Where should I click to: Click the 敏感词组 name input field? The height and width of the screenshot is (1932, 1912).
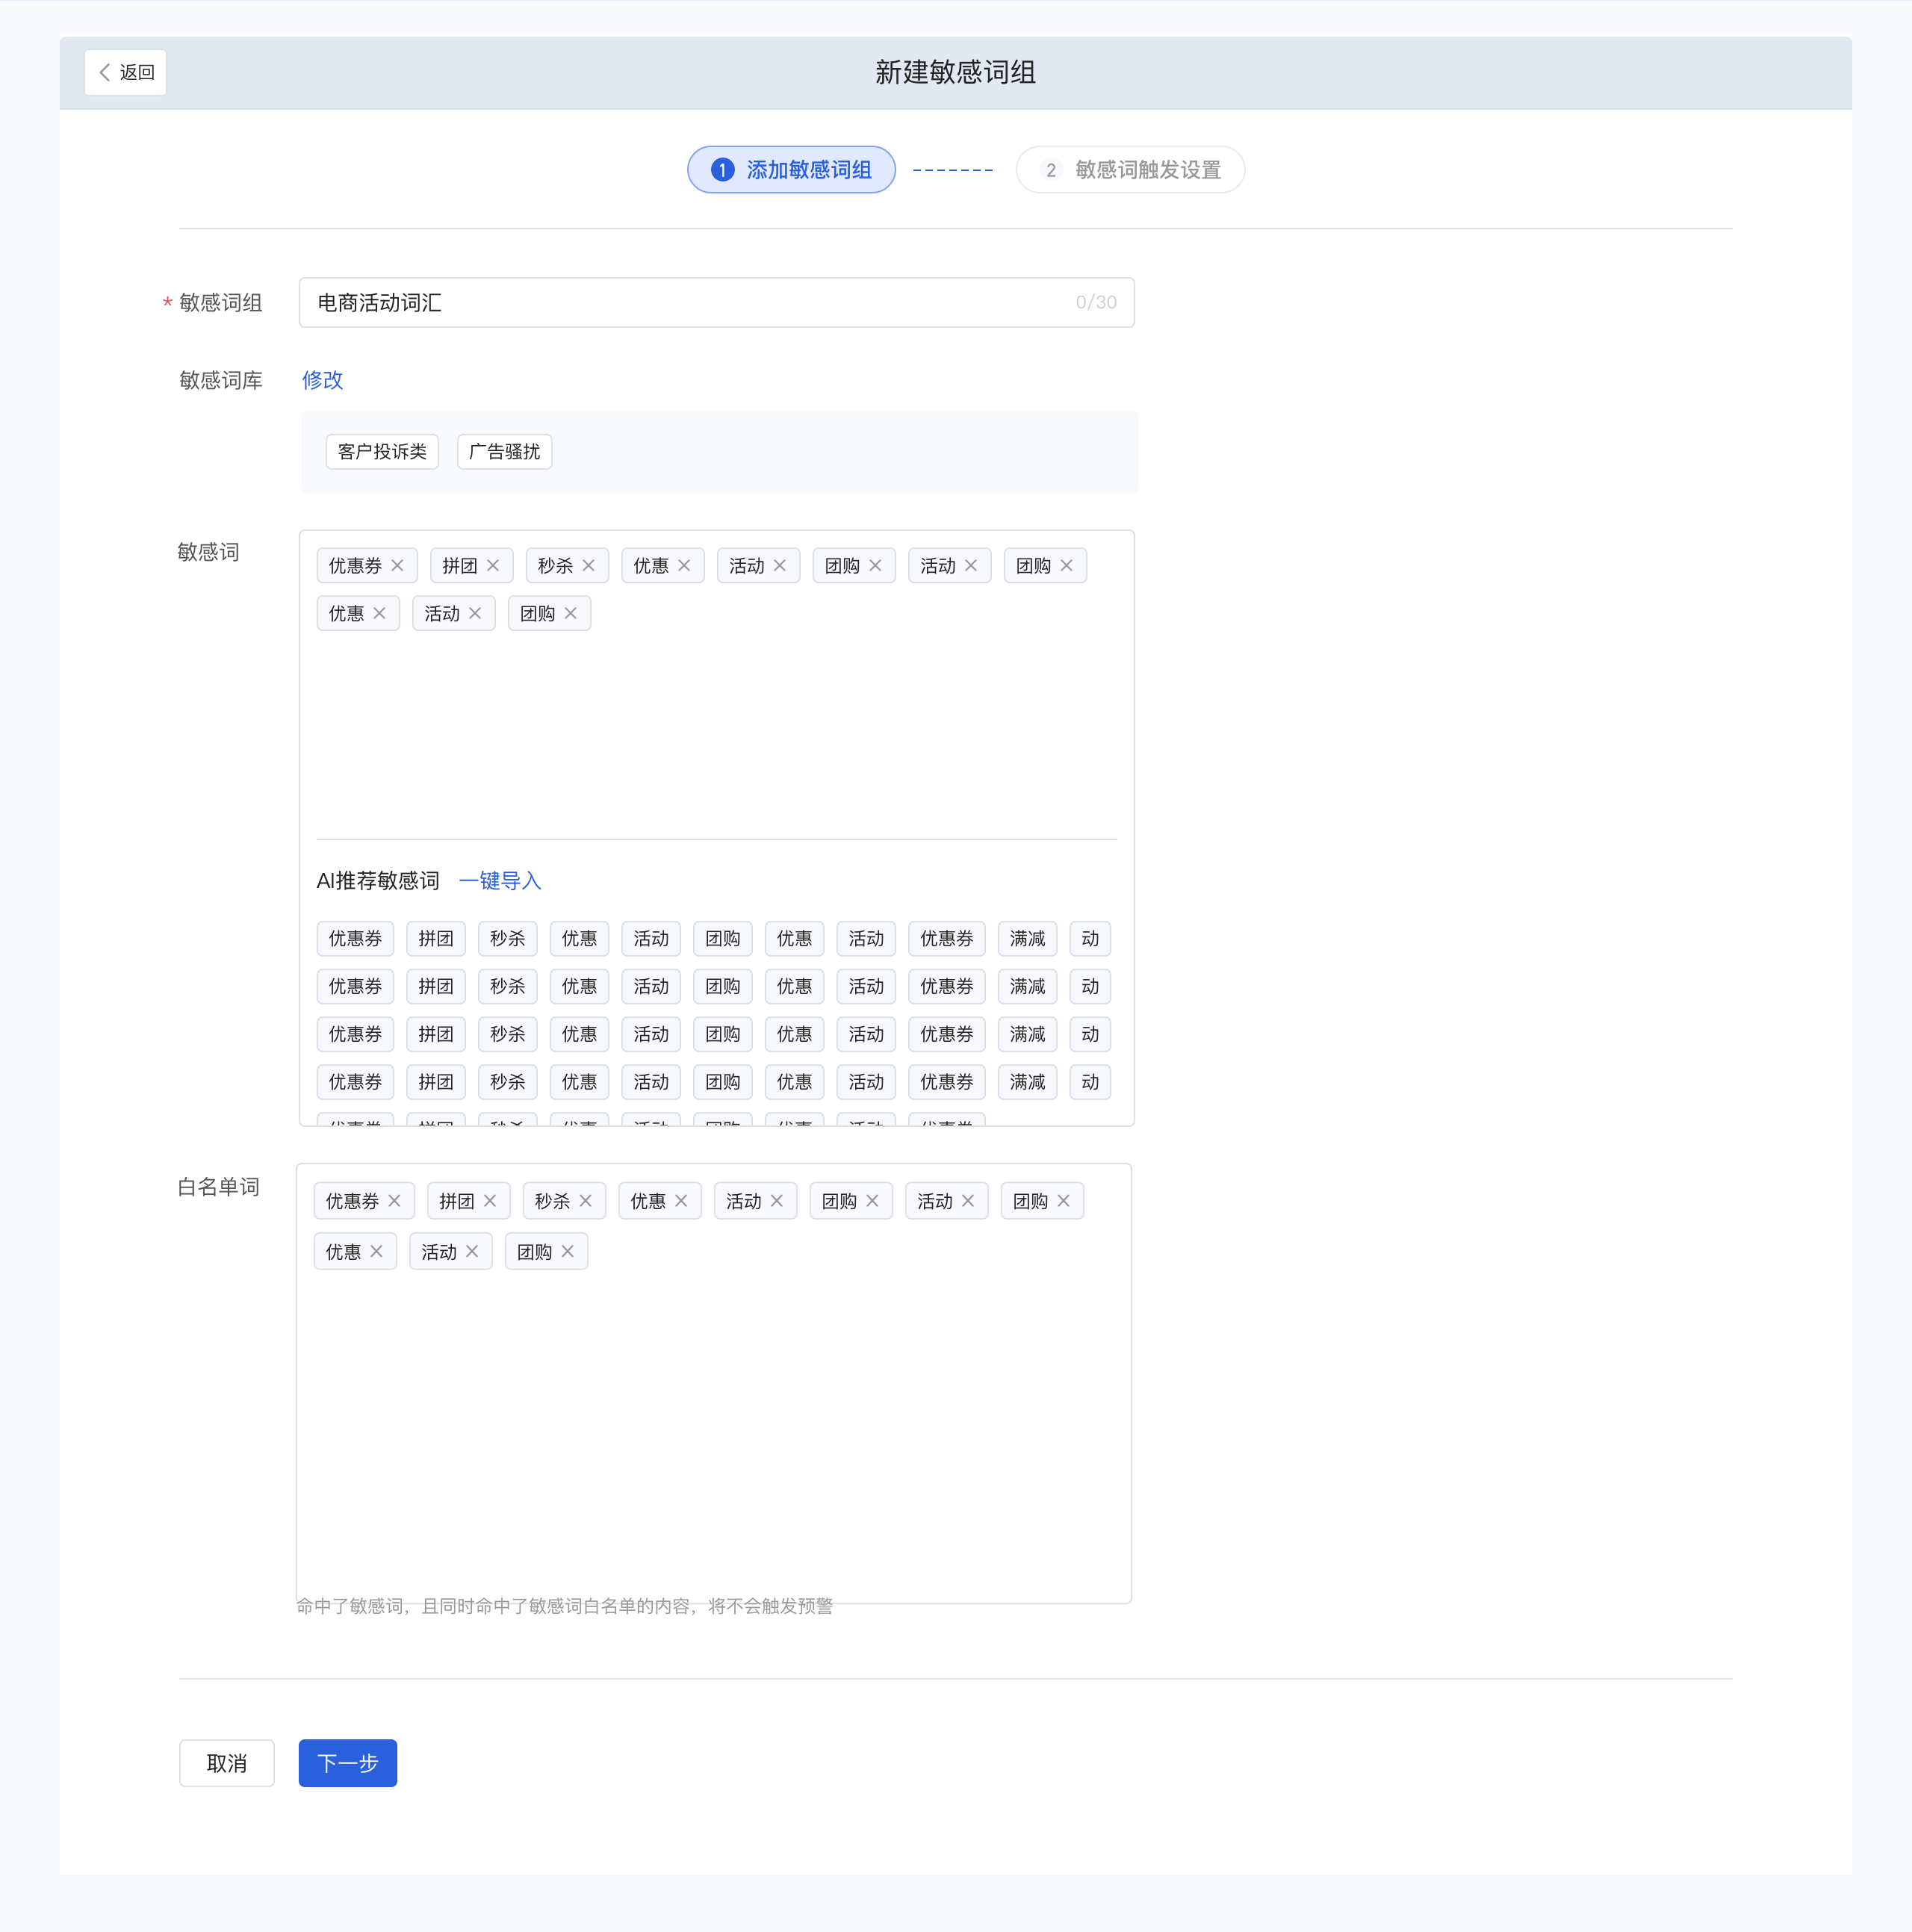tap(716, 302)
